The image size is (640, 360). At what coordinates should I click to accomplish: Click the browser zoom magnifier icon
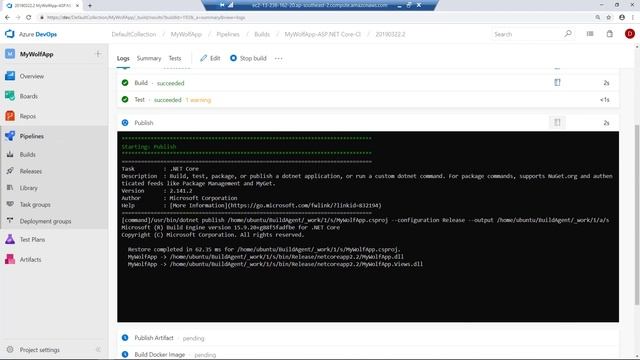[598, 17]
